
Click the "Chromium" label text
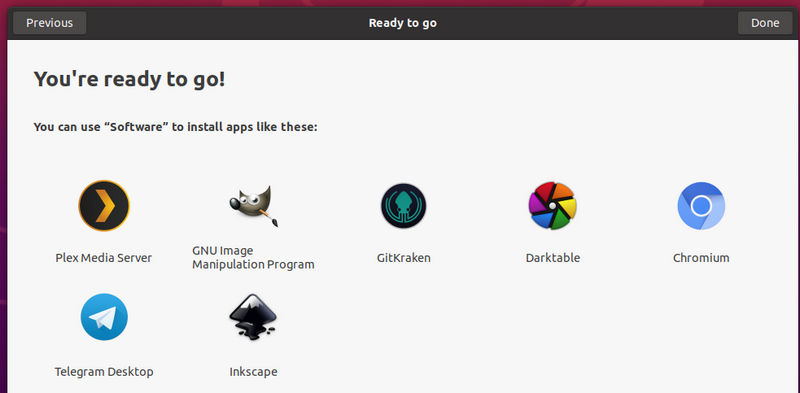point(701,258)
